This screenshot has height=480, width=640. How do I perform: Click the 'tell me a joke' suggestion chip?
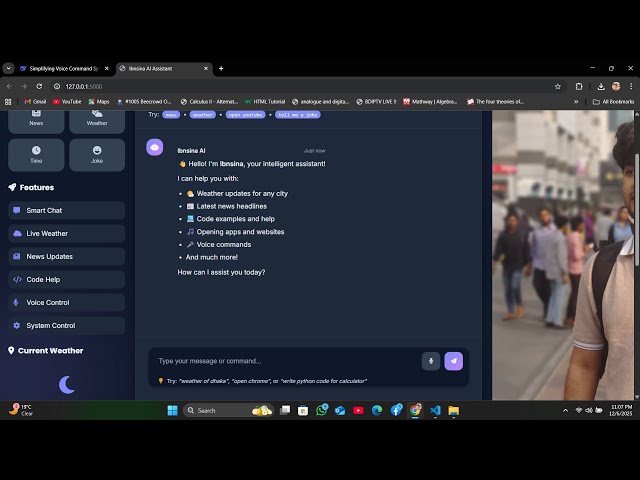tap(298, 115)
